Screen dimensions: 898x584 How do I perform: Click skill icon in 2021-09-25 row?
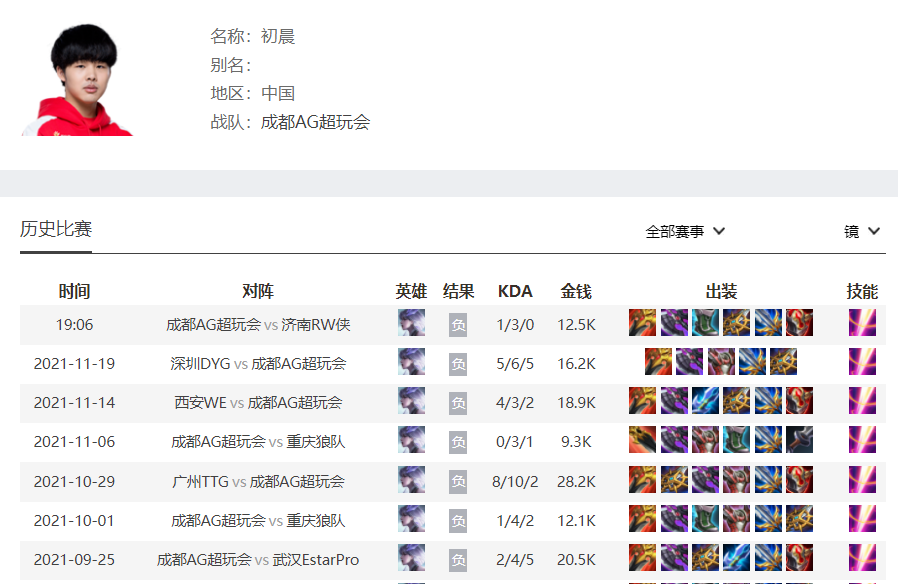pyautogui.click(x=862, y=557)
